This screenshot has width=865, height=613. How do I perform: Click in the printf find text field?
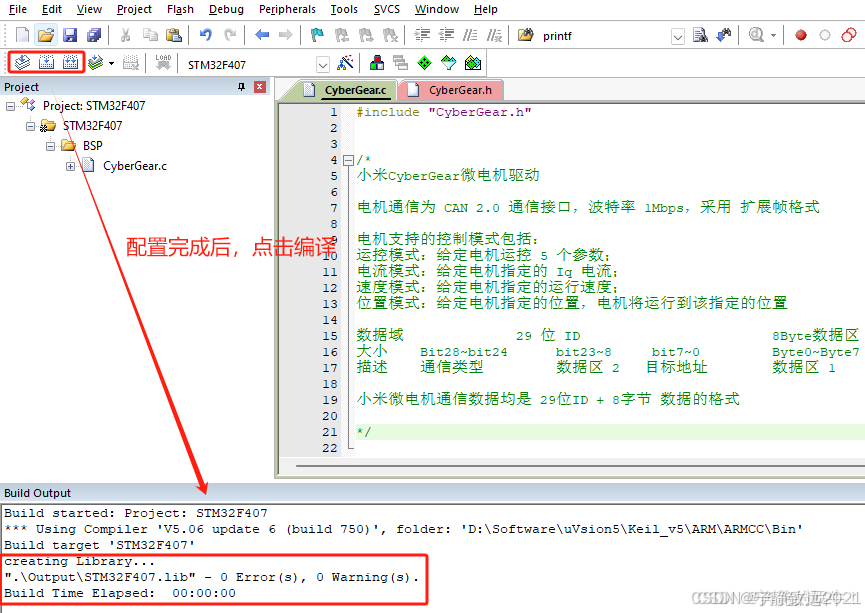(x=605, y=36)
